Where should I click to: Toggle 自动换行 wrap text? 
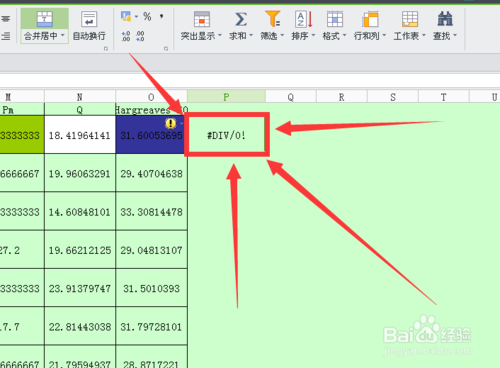89,26
